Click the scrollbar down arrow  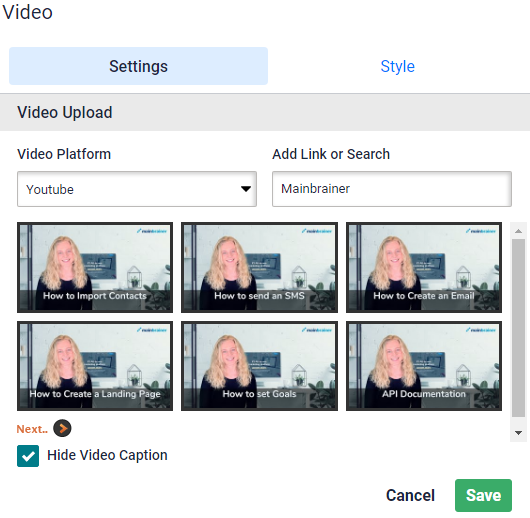point(518,432)
